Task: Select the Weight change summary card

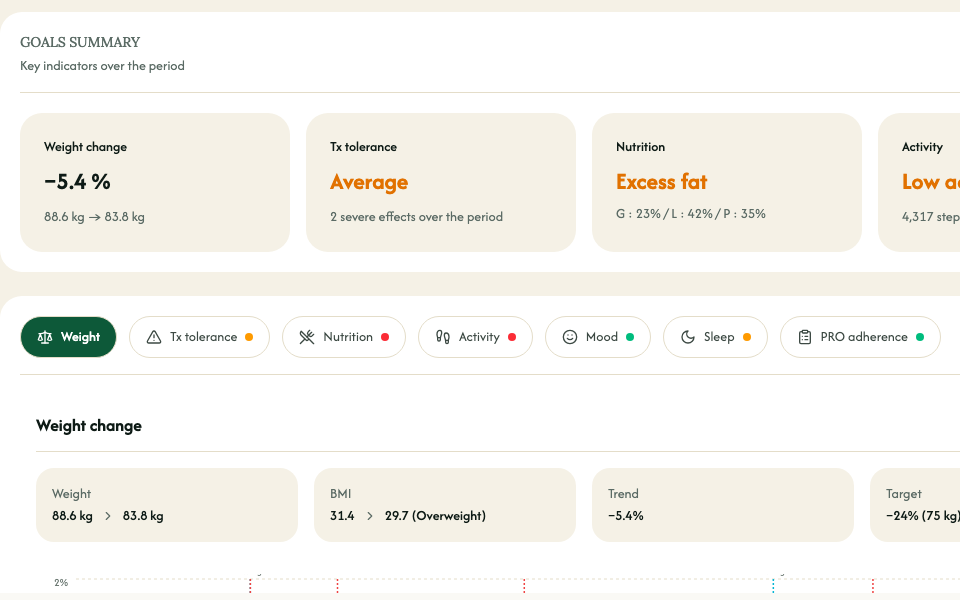Action: tap(155, 182)
